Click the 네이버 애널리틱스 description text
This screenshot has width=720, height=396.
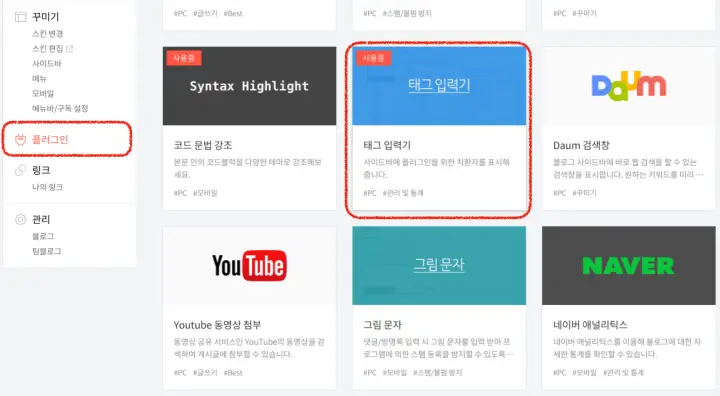coord(627,348)
